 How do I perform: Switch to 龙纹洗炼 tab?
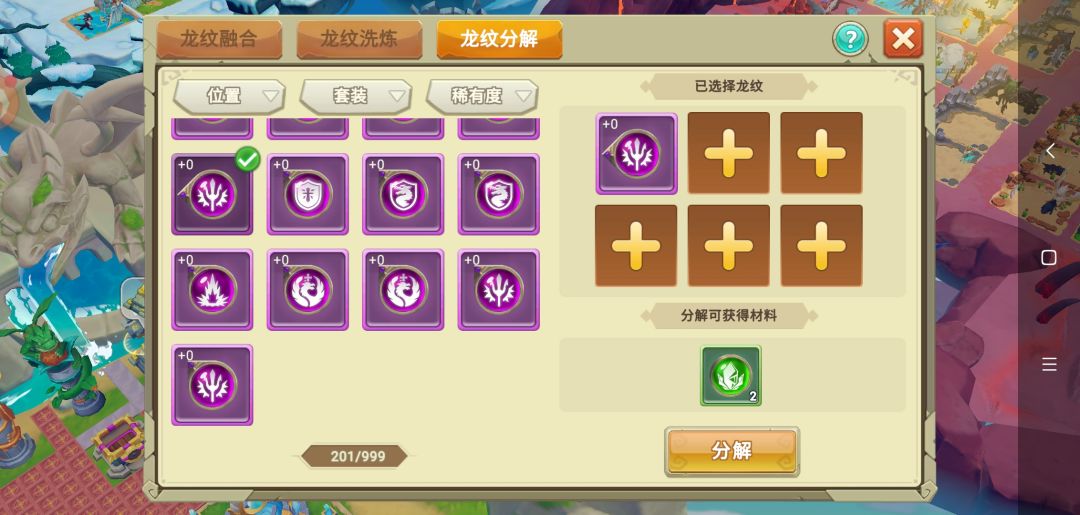360,39
